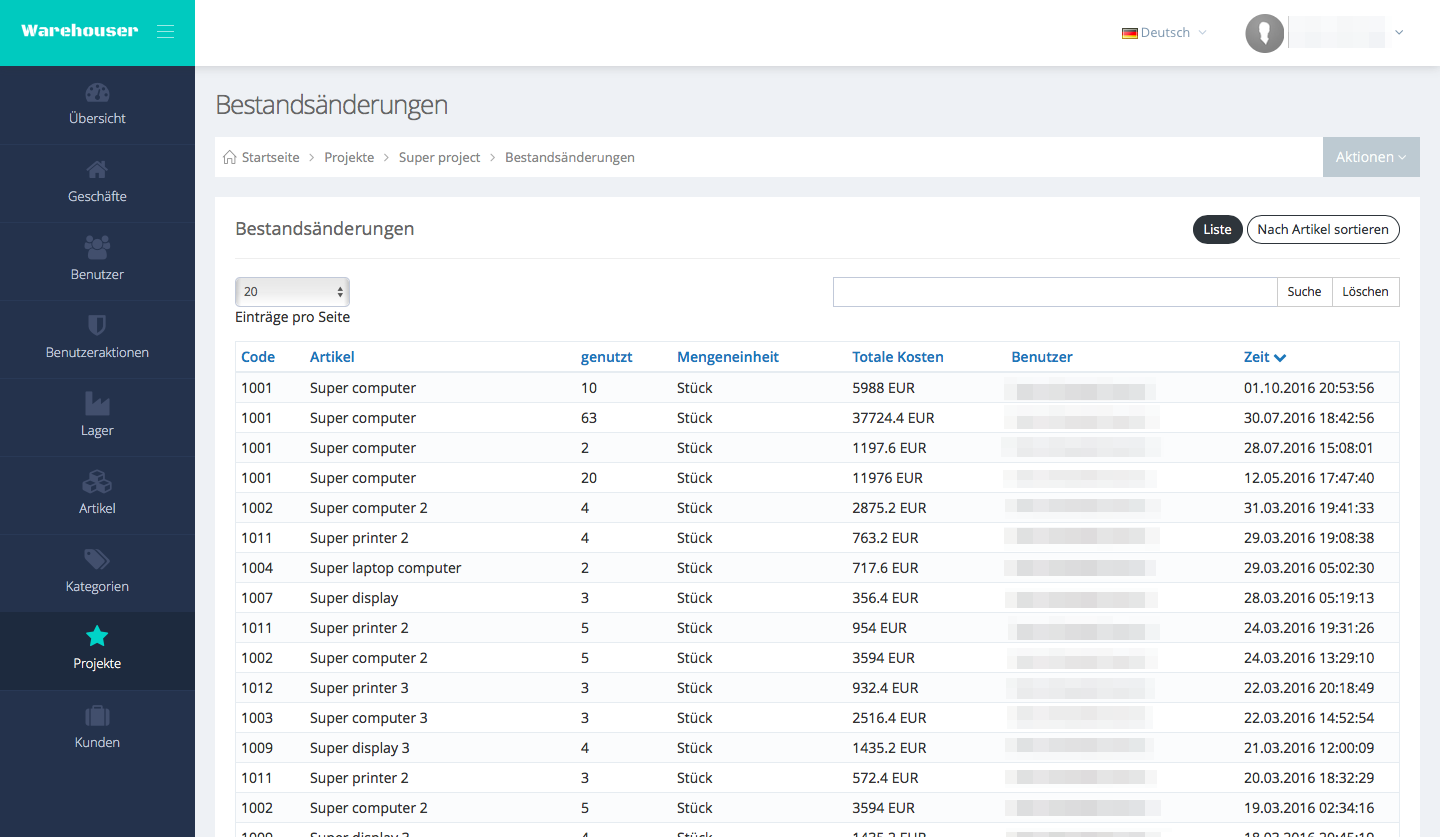Open Kategorien via the tags icon
1440x837 pixels.
coord(97,559)
